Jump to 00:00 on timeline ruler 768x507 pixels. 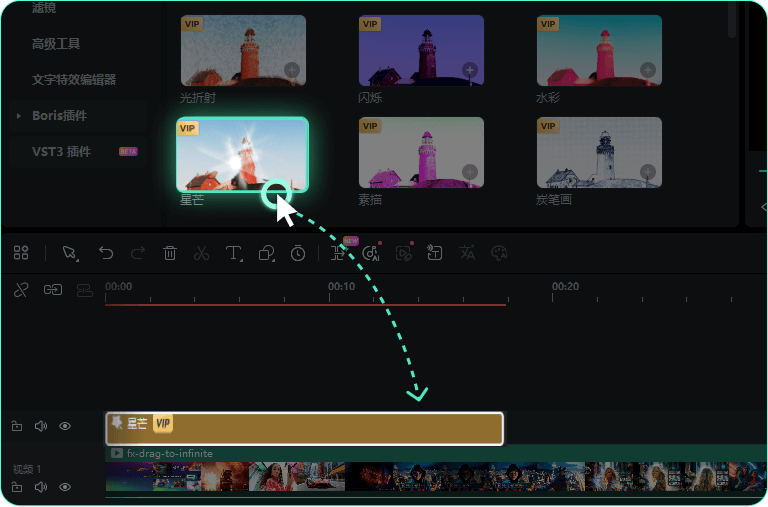pyautogui.click(x=119, y=287)
